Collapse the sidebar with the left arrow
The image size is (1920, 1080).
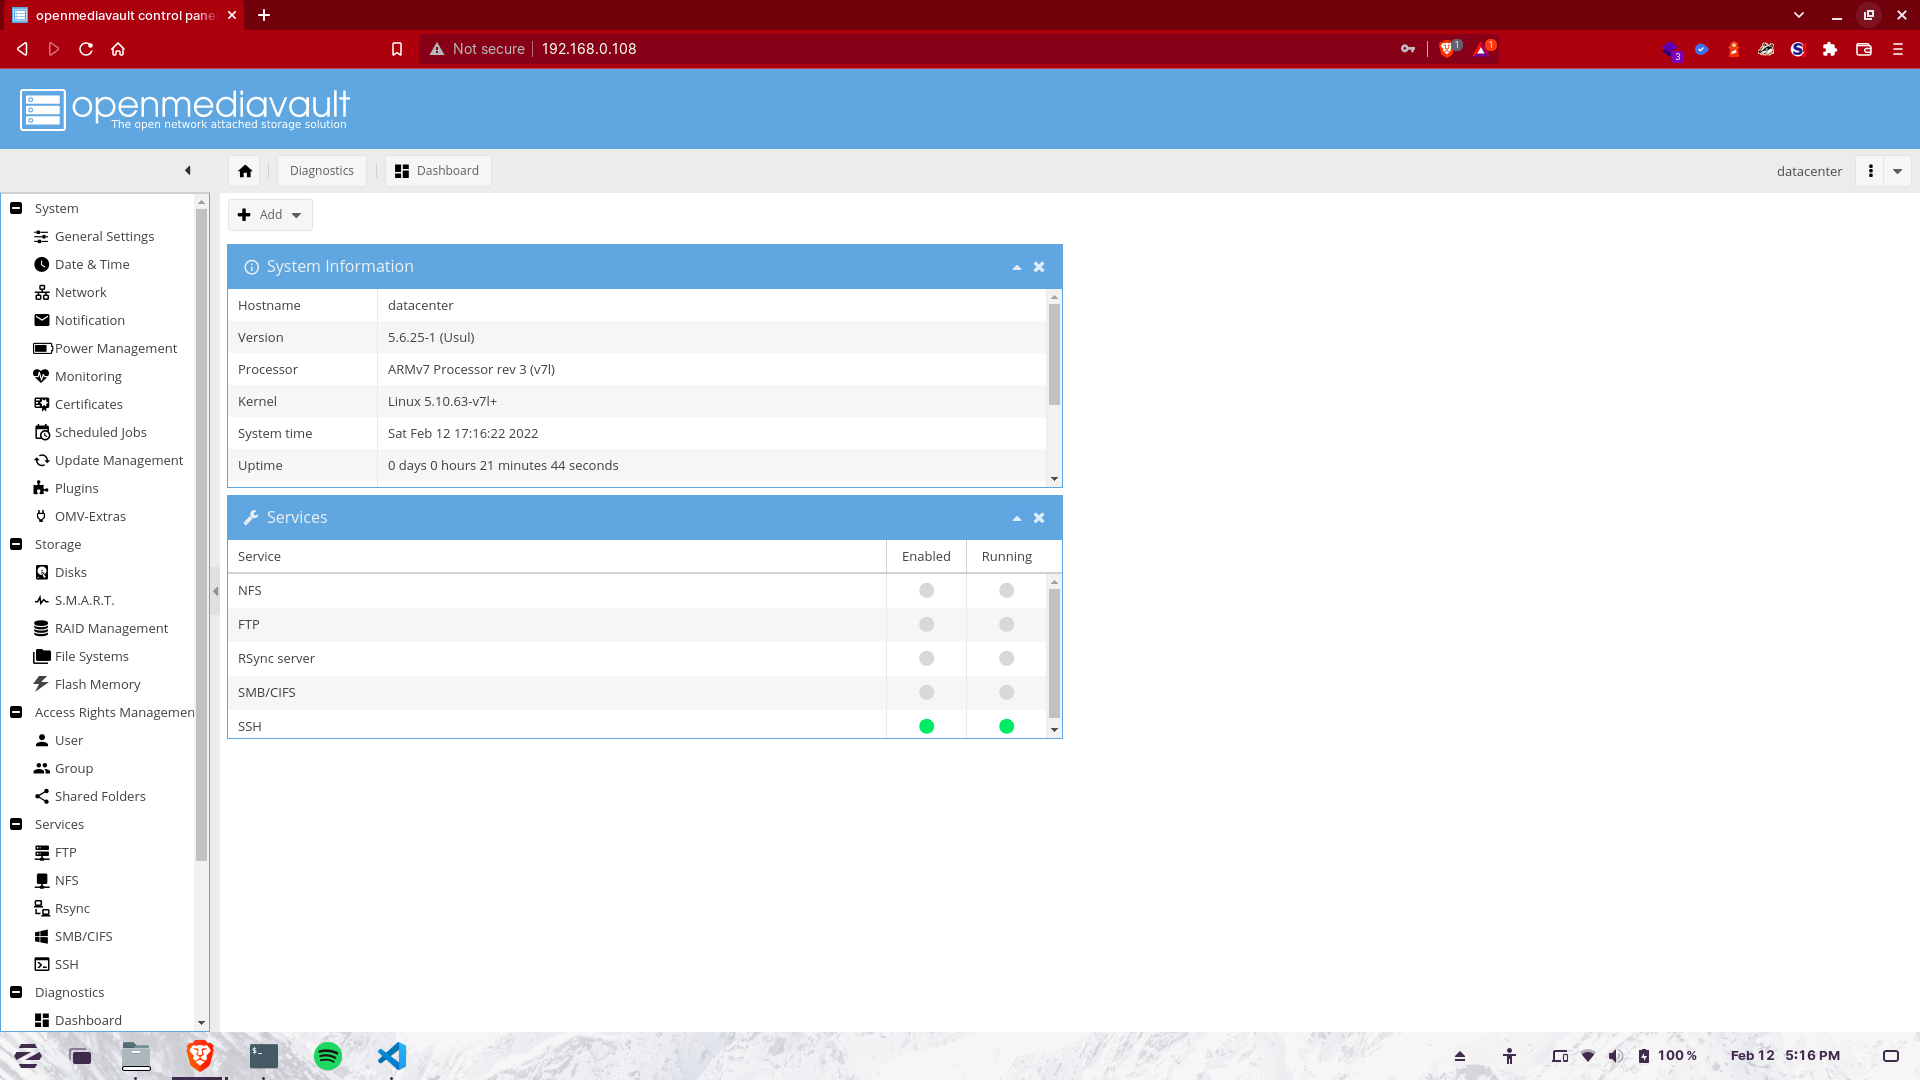[x=188, y=170]
